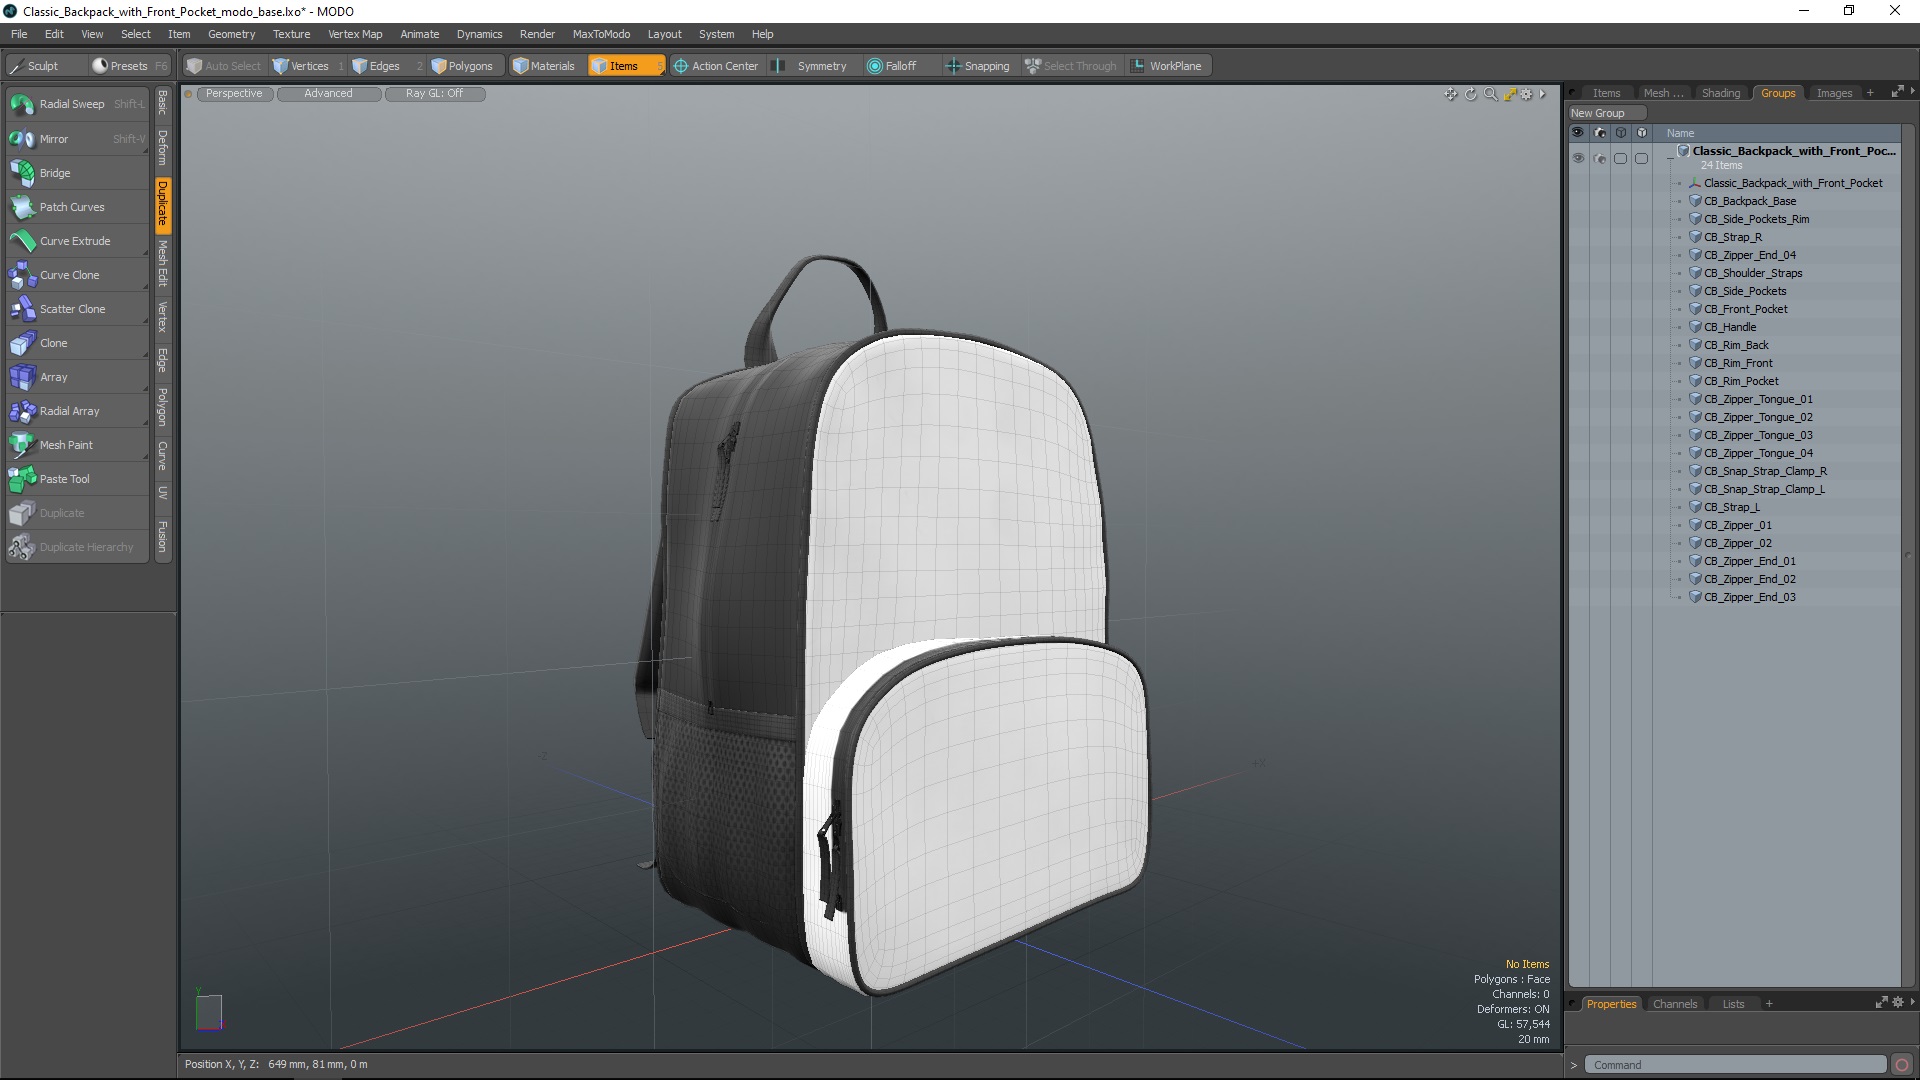Click the viewport zoom magnifier icon

(1490, 94)
